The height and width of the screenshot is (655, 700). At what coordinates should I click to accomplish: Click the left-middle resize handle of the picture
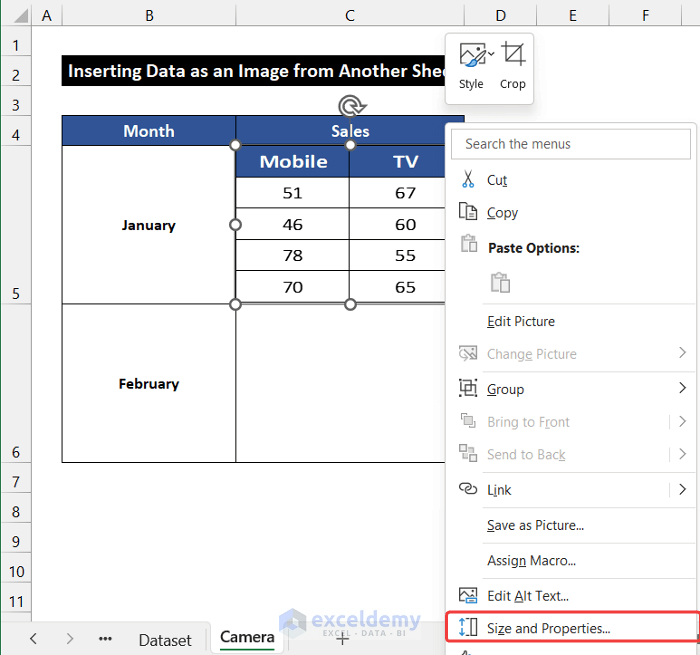[235, 225]
